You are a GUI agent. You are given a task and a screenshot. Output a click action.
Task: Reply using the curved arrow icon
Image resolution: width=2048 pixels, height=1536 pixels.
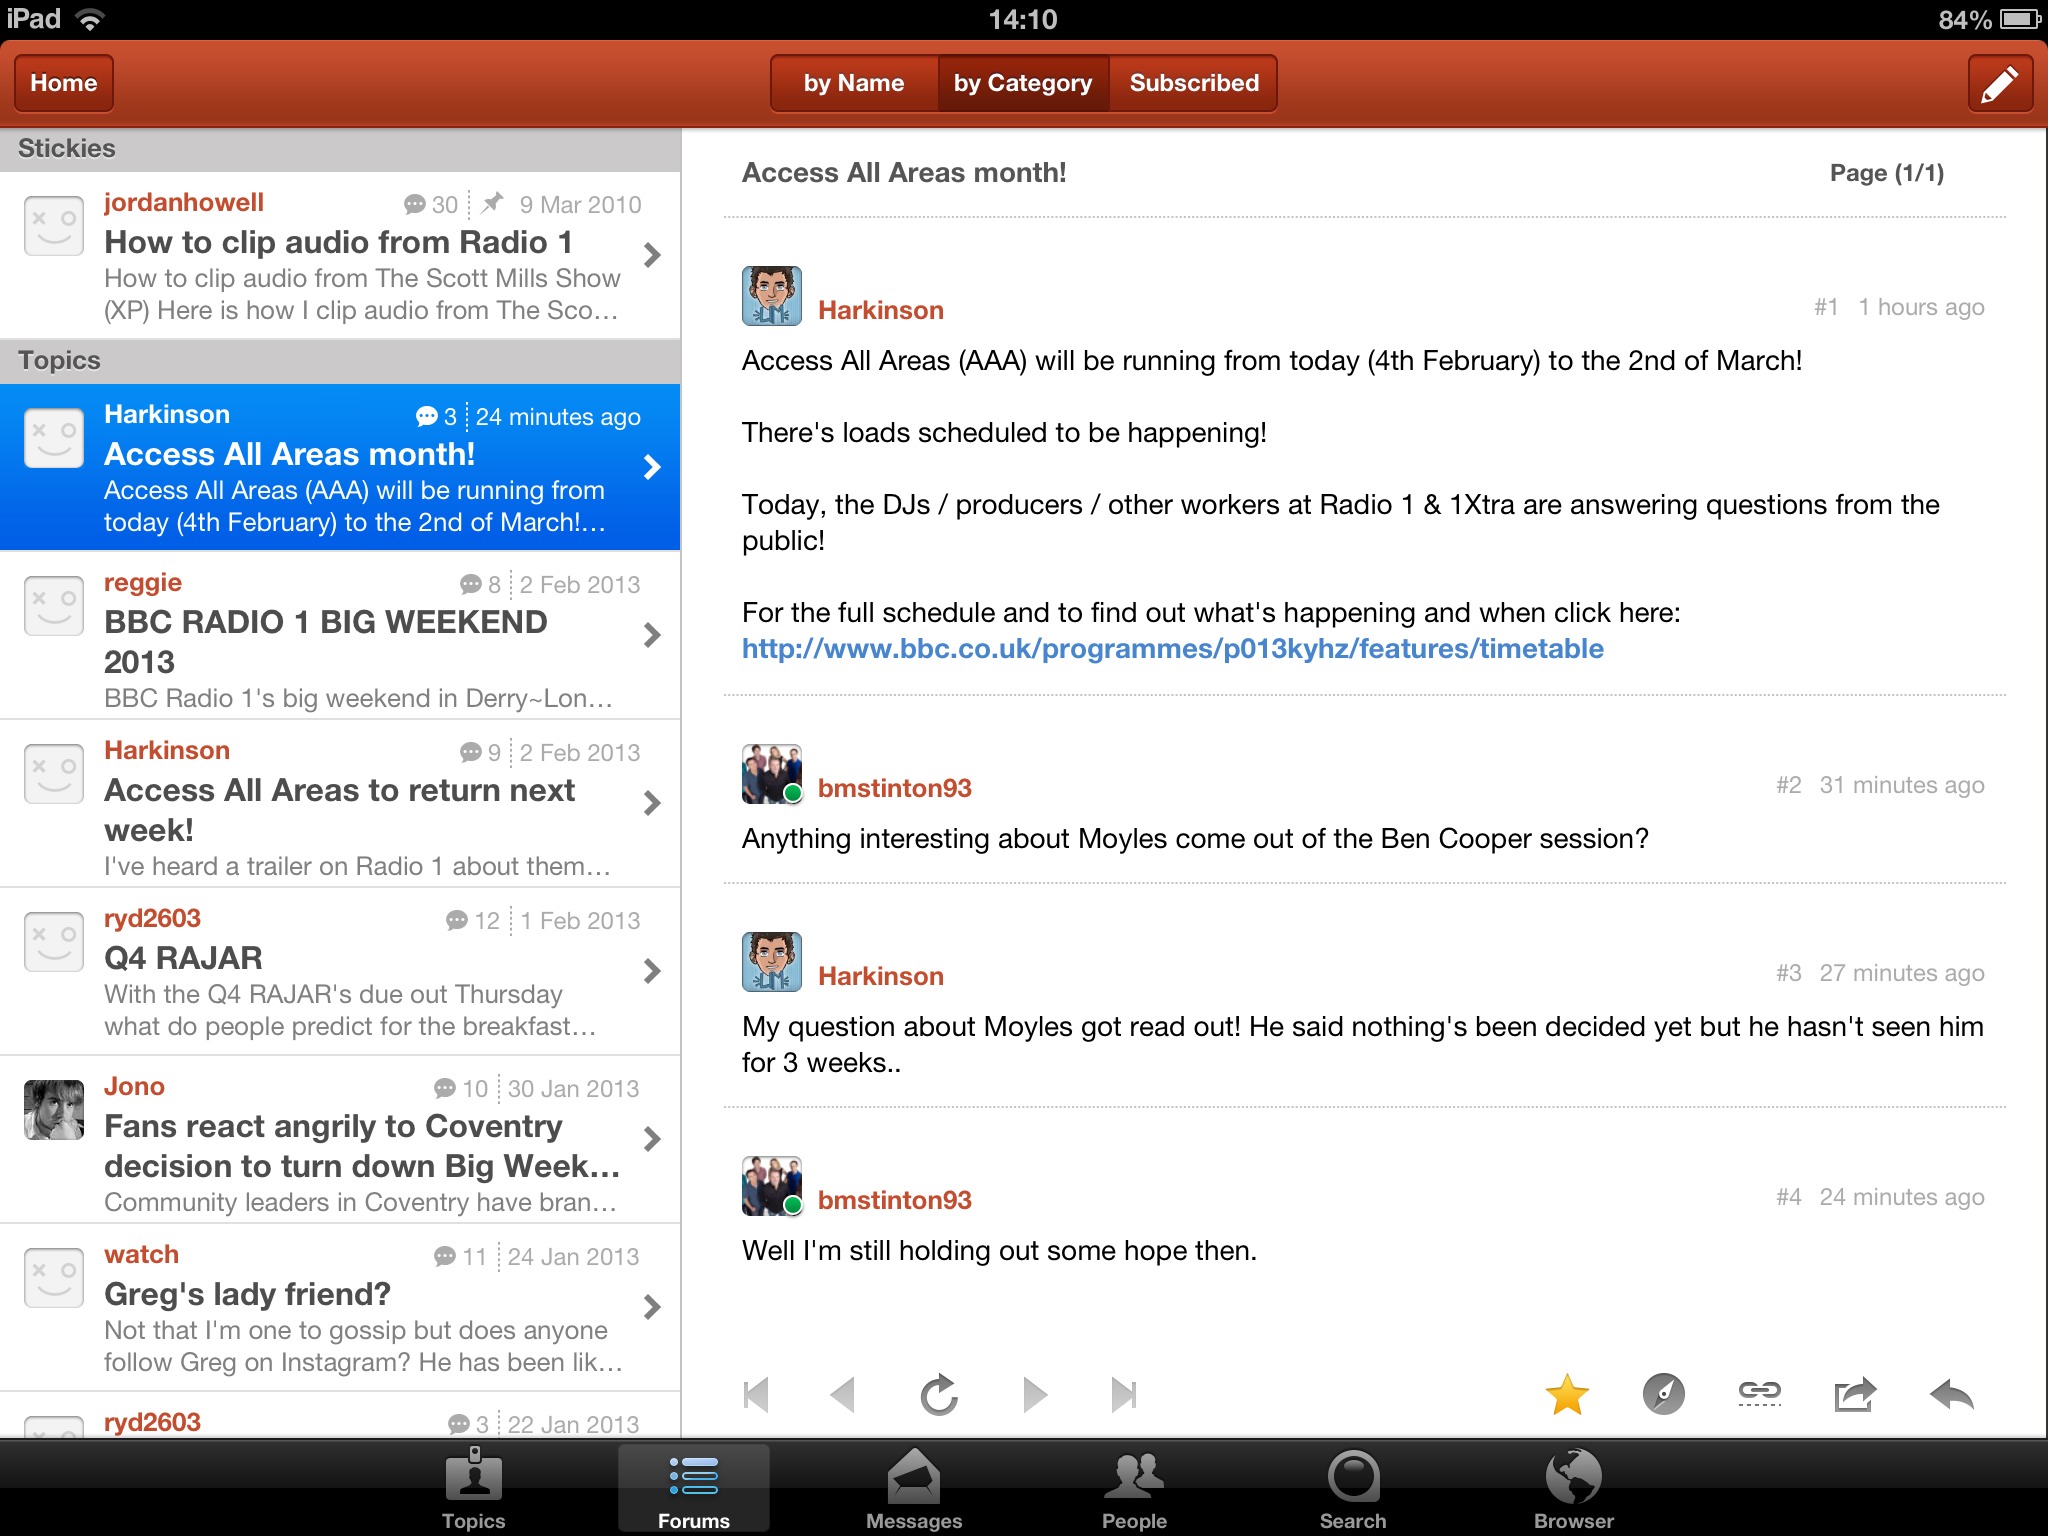1951,1394
